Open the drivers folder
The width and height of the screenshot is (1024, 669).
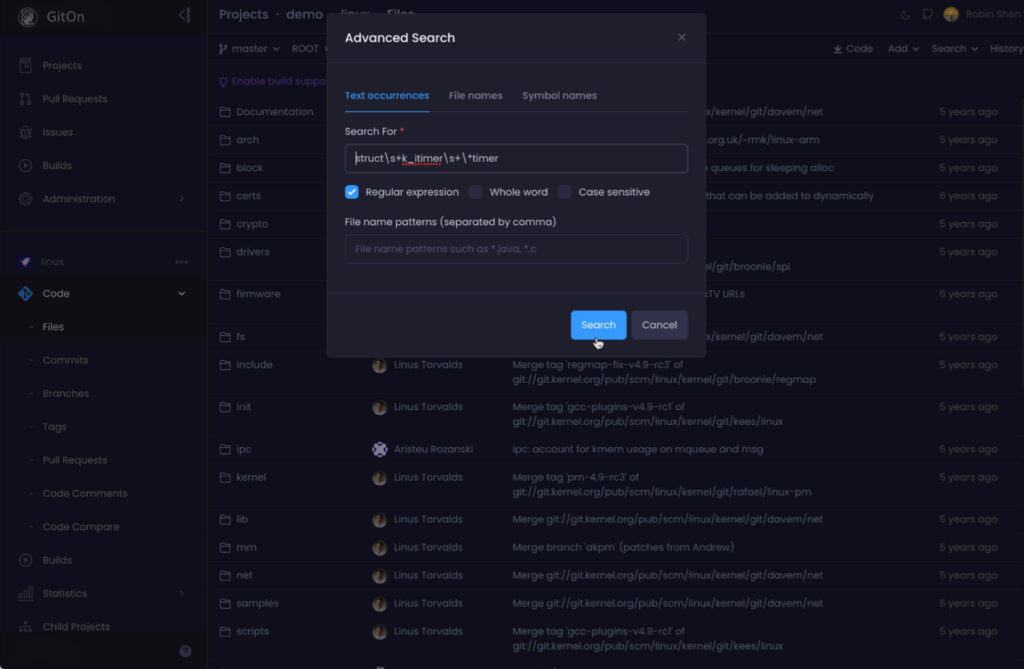(x=253, y=252)
